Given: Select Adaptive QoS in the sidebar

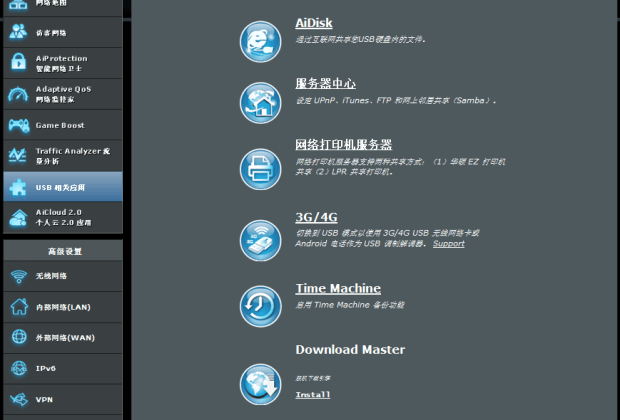Looking at the screenshot, I should [x=63, y=94].
